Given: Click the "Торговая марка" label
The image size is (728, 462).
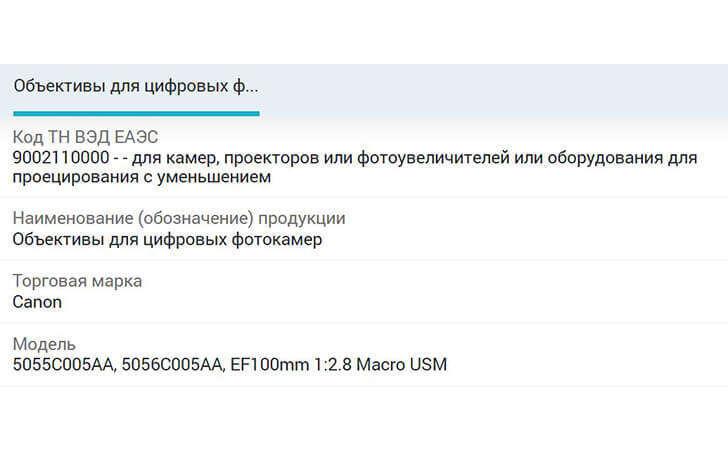Looking at the screenshot, I should click(x=77, y=281).
